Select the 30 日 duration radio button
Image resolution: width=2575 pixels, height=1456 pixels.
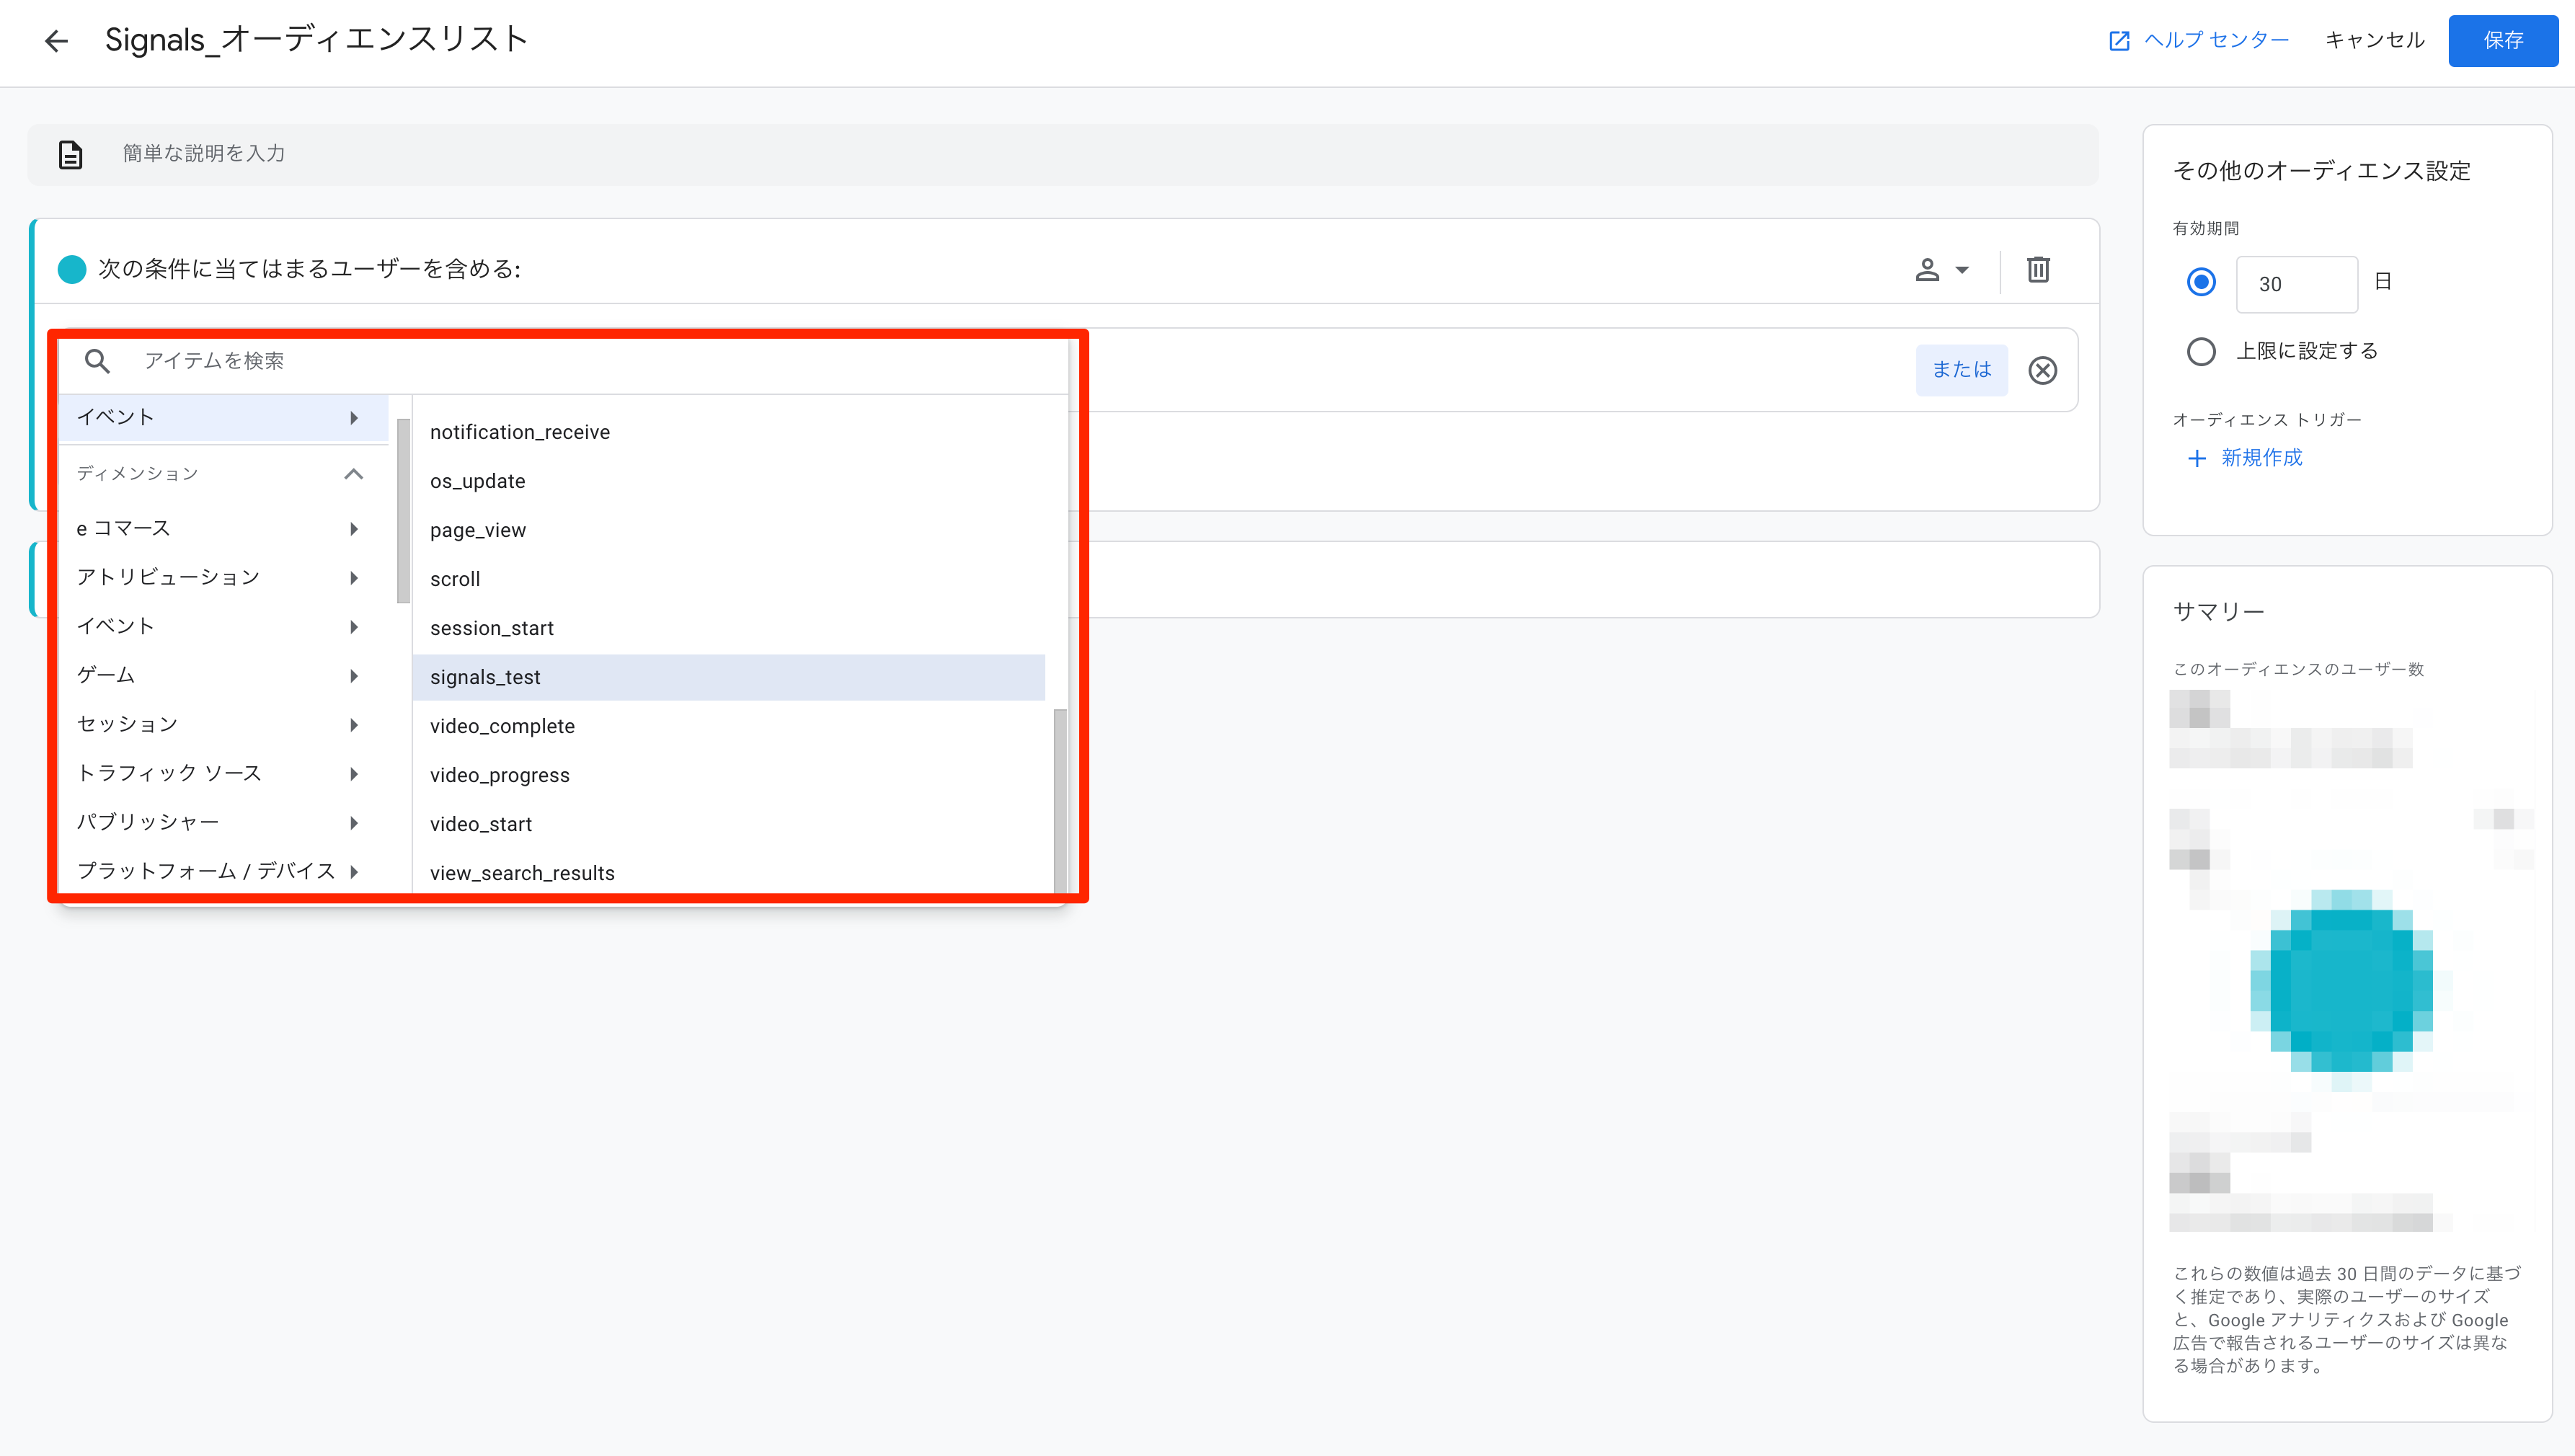[x=2200, y=282]
